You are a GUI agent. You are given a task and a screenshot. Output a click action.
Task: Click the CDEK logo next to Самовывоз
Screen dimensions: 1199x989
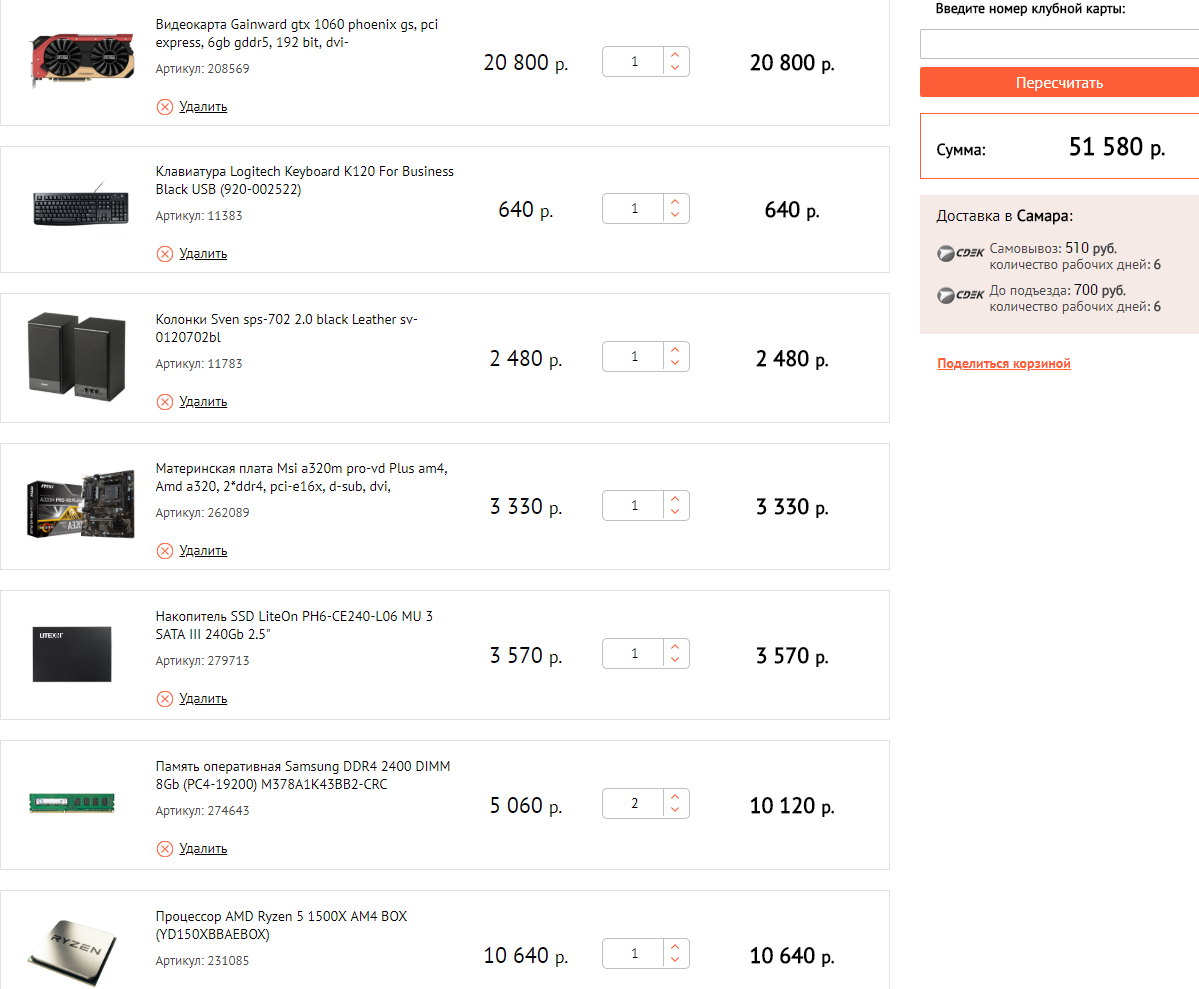point(960,253)
